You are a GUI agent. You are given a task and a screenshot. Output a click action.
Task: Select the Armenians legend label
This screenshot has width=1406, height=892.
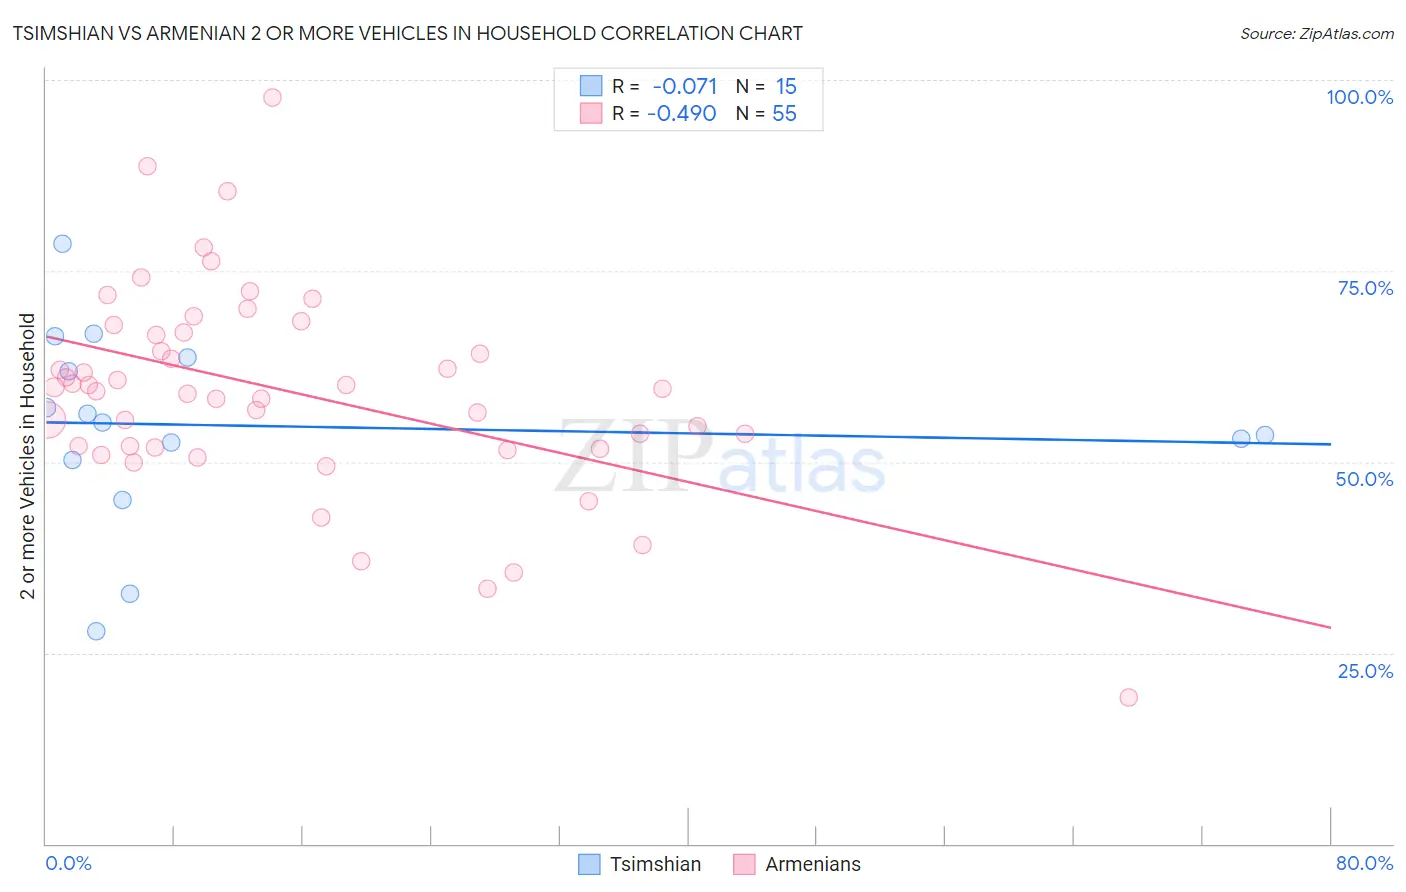813,864
